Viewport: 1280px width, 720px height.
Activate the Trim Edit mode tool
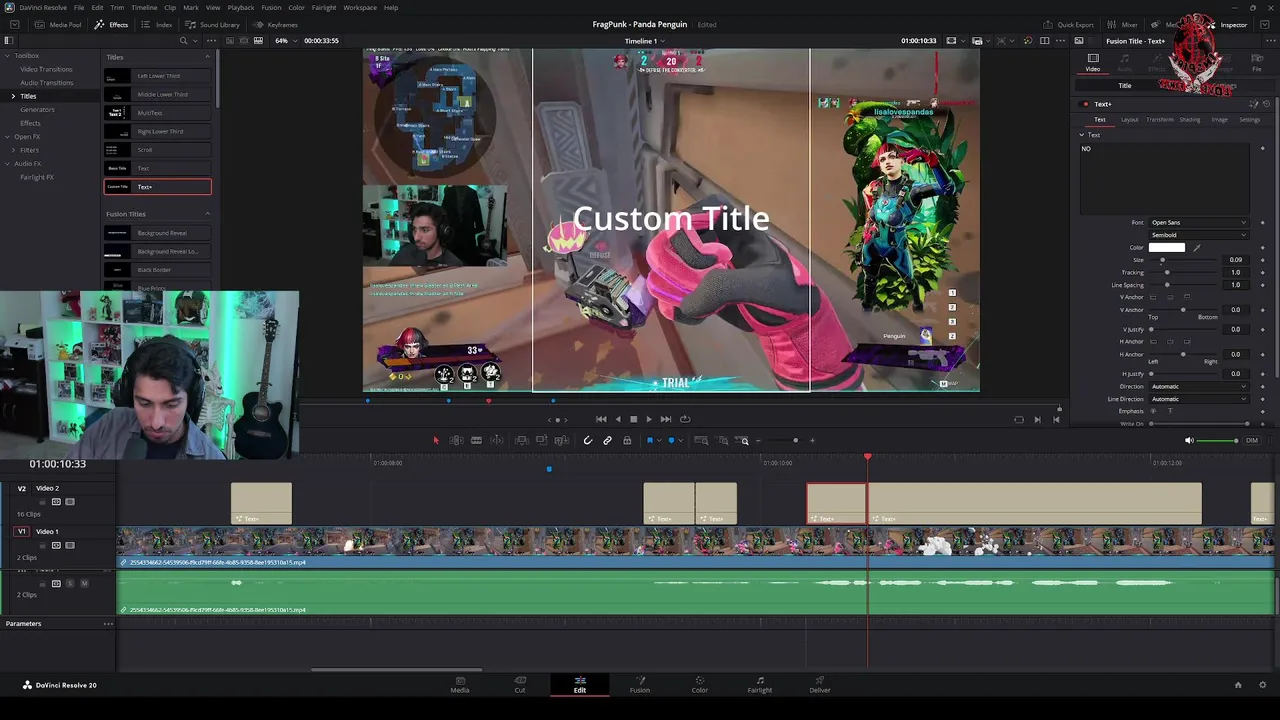[x=456, y=440]
